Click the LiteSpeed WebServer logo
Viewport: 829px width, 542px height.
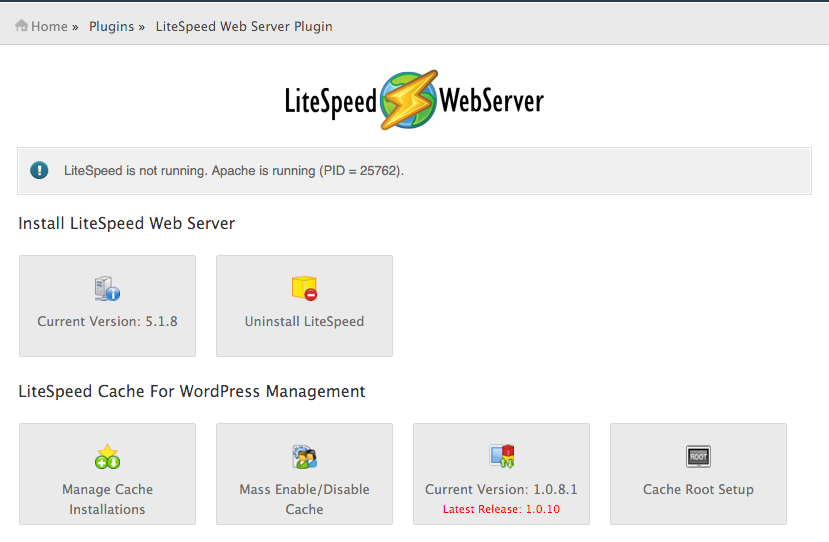click(x=414, y=100)
